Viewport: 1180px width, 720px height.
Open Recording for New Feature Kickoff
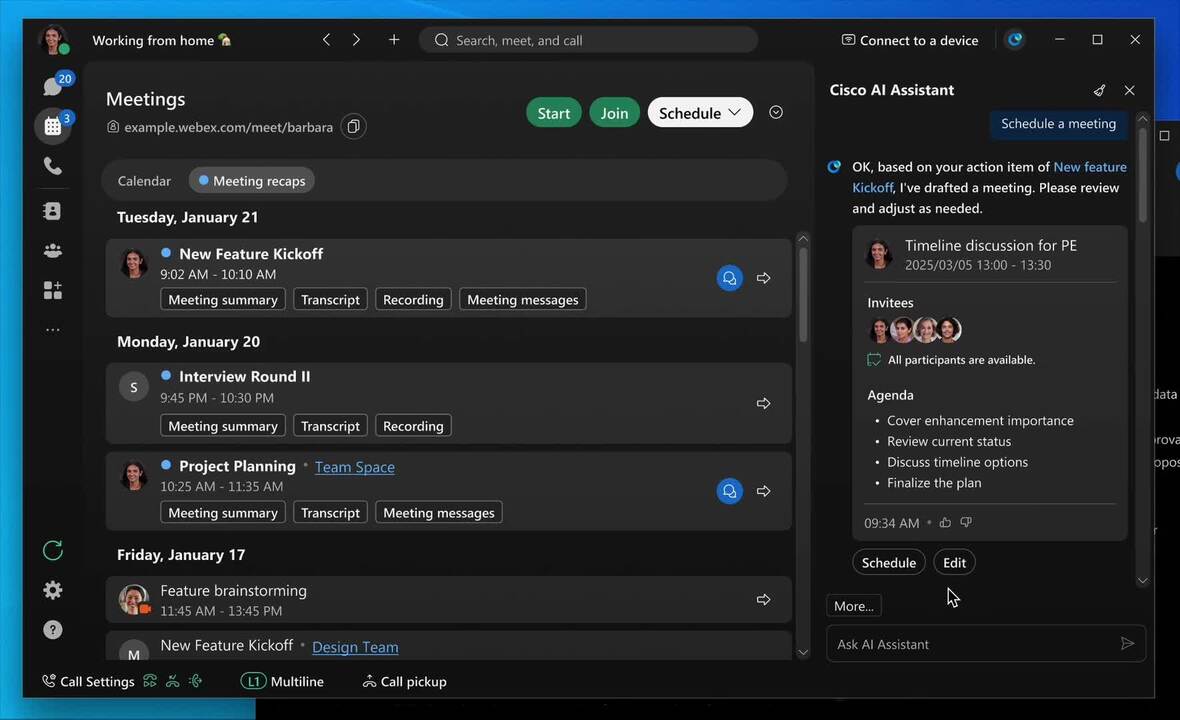tap(413, 299)
